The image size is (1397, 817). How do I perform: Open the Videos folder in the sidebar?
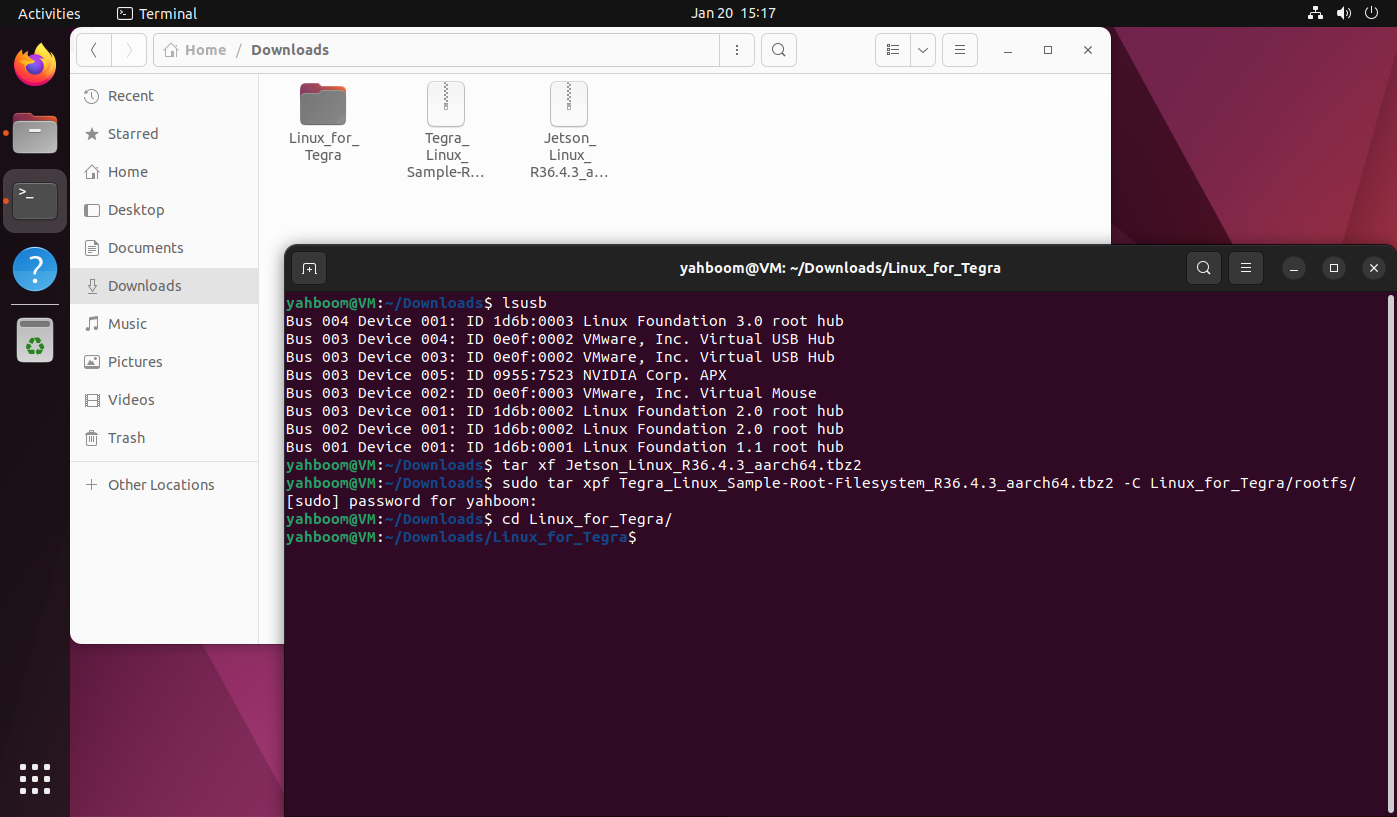[x=131, y=399]
